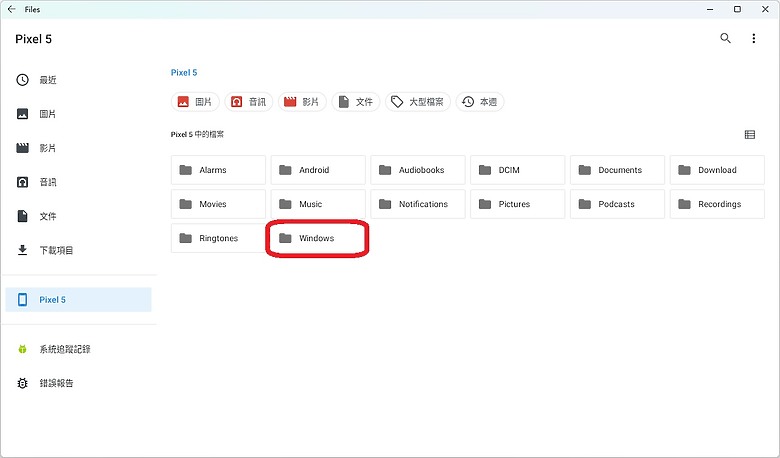The height and width of the screenshot is (458, 780).
Task: Switch to list view layout icon
Action: 750,134
